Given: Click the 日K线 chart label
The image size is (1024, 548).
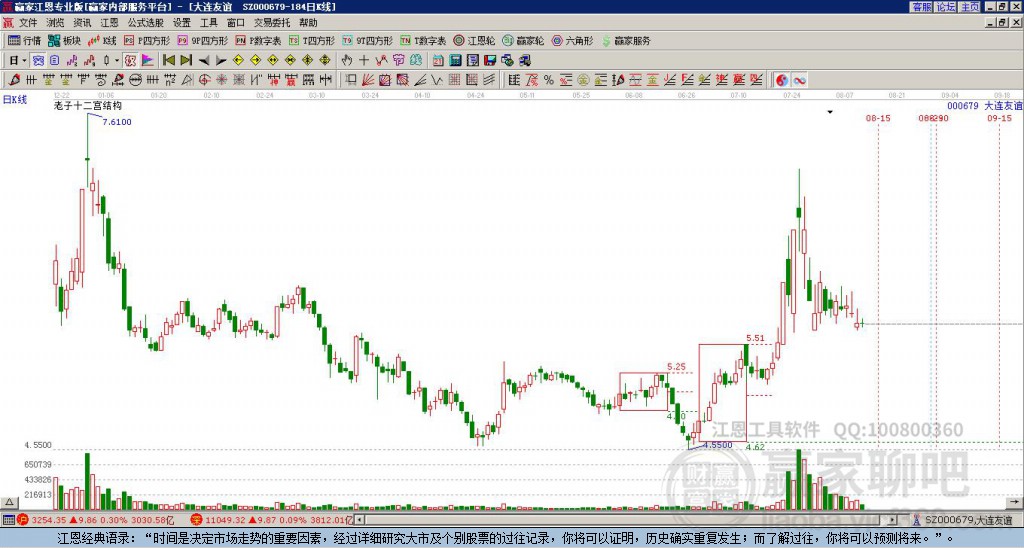Looking at the screenshot, I should 15,99.
